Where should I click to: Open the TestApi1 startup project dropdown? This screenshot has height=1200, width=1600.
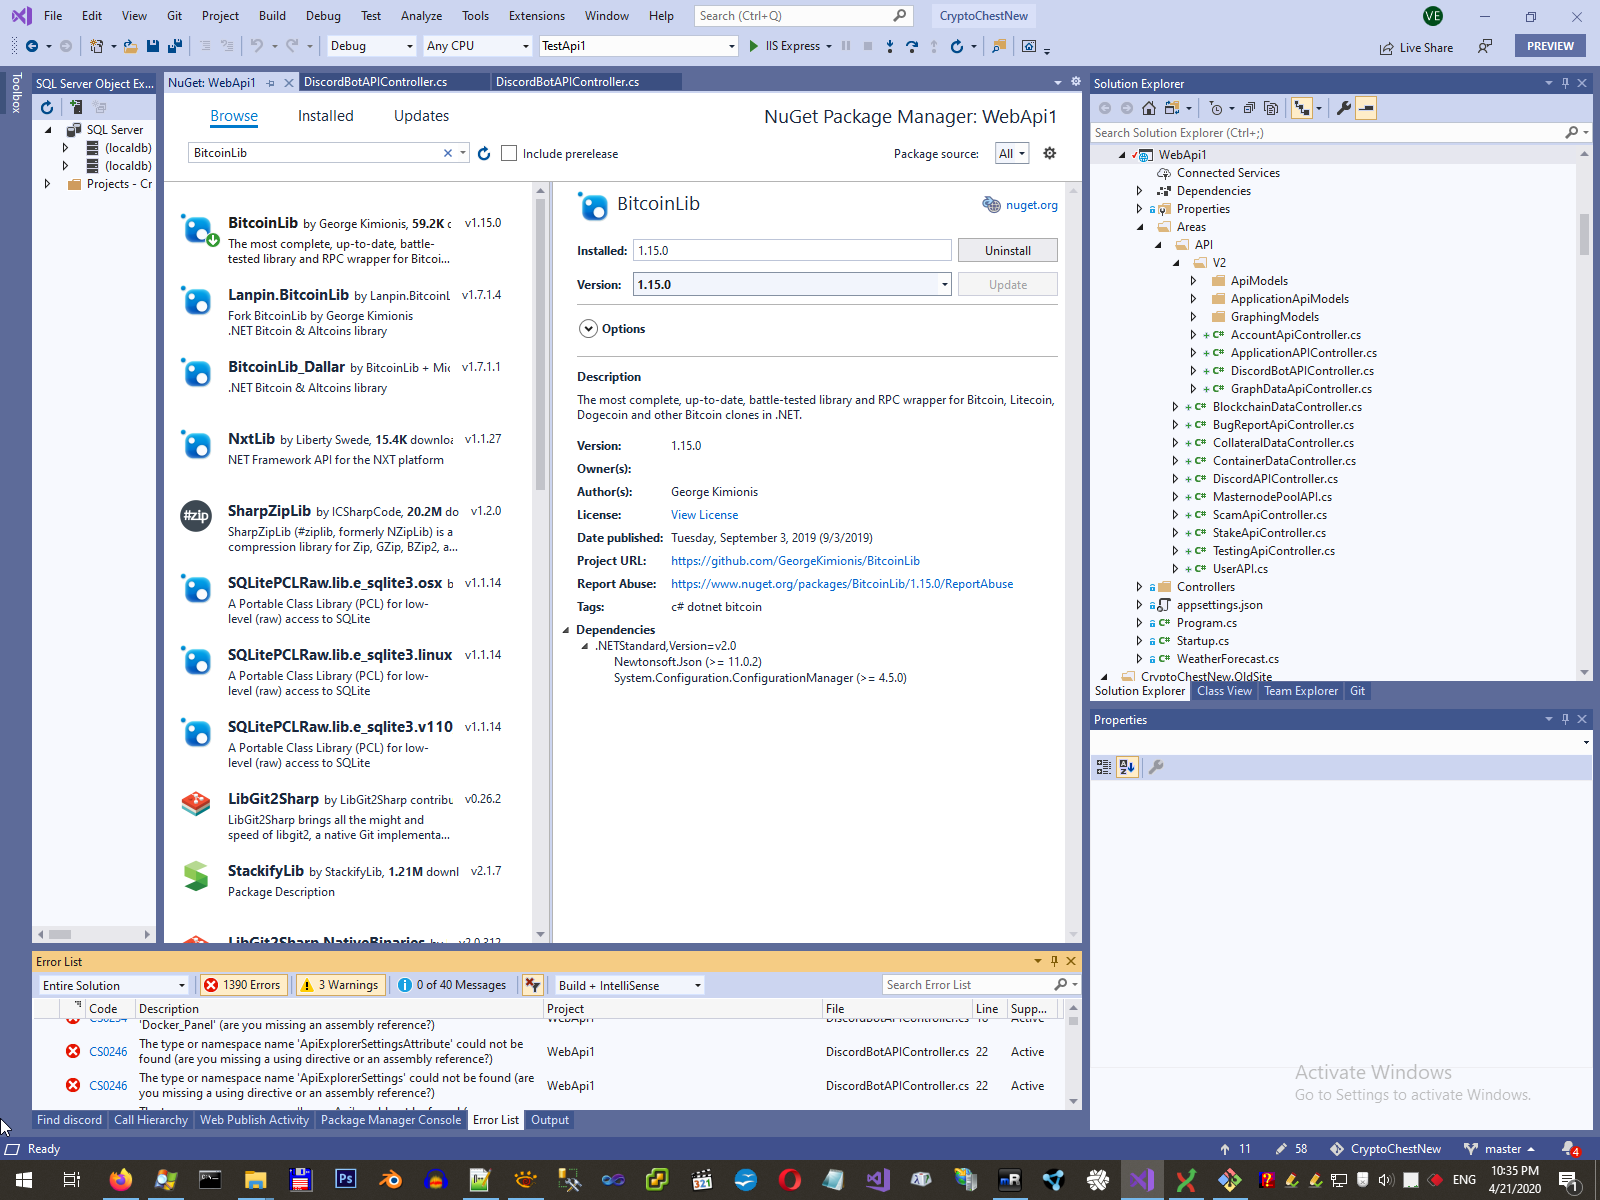[638, 46]
